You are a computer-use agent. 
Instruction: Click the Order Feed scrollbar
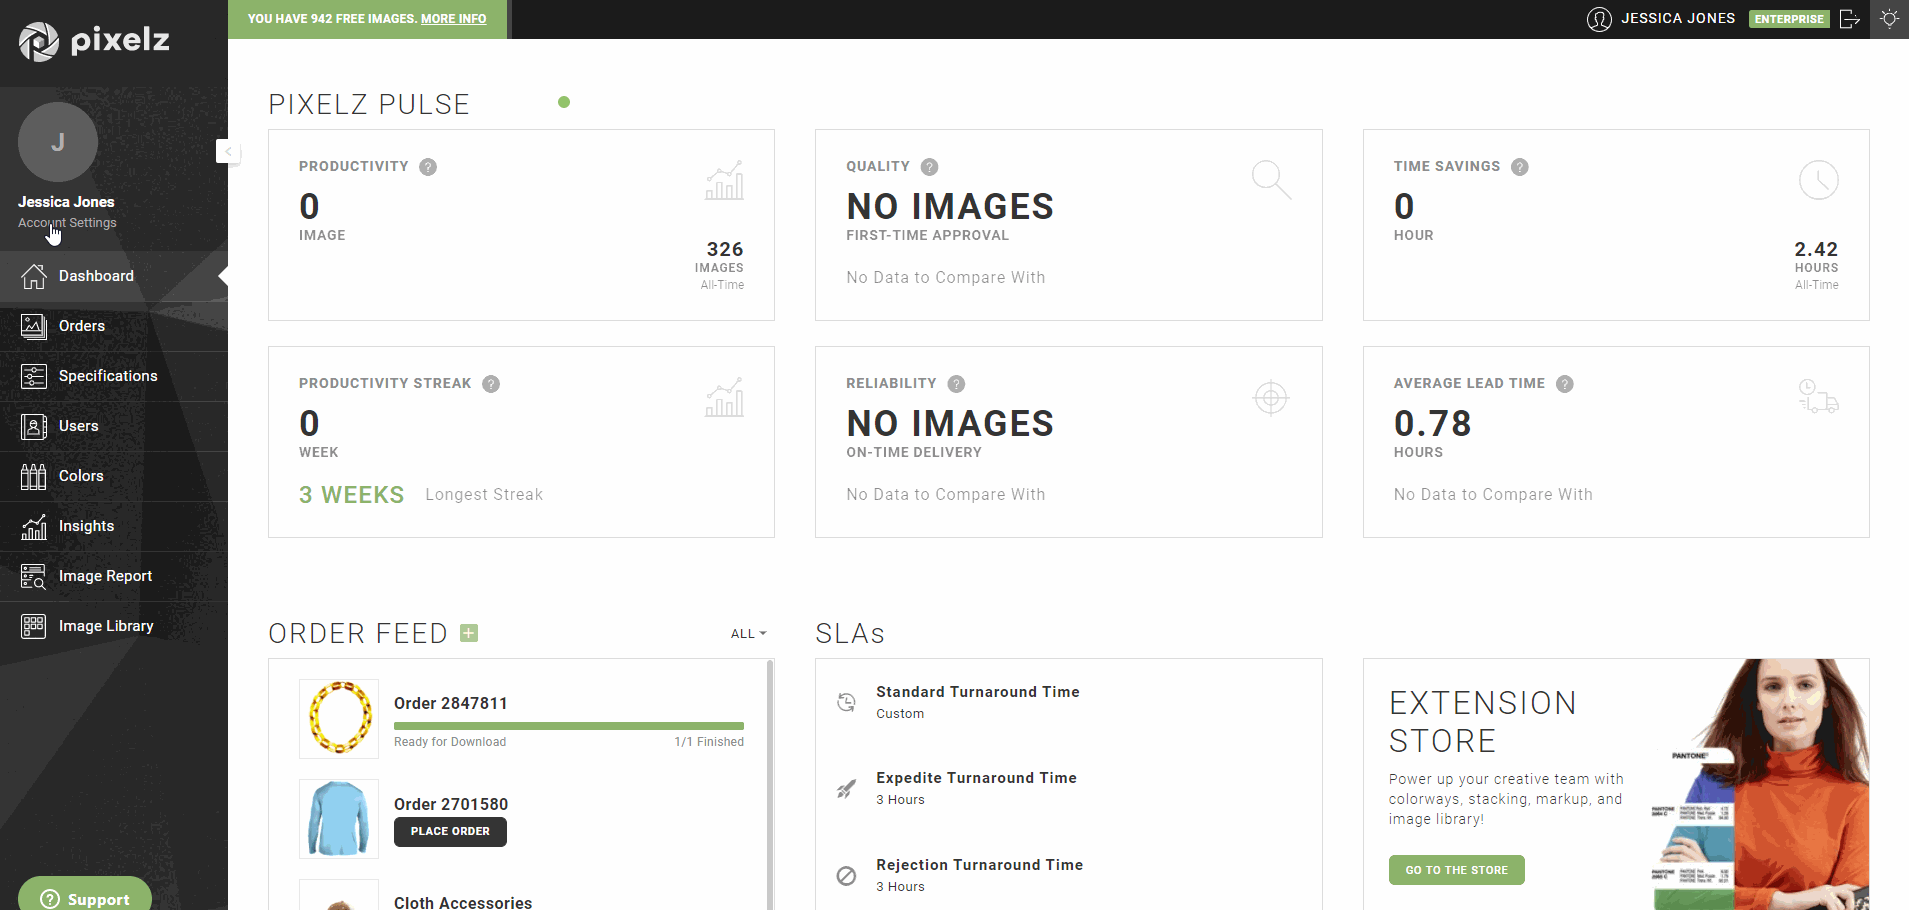770,784
